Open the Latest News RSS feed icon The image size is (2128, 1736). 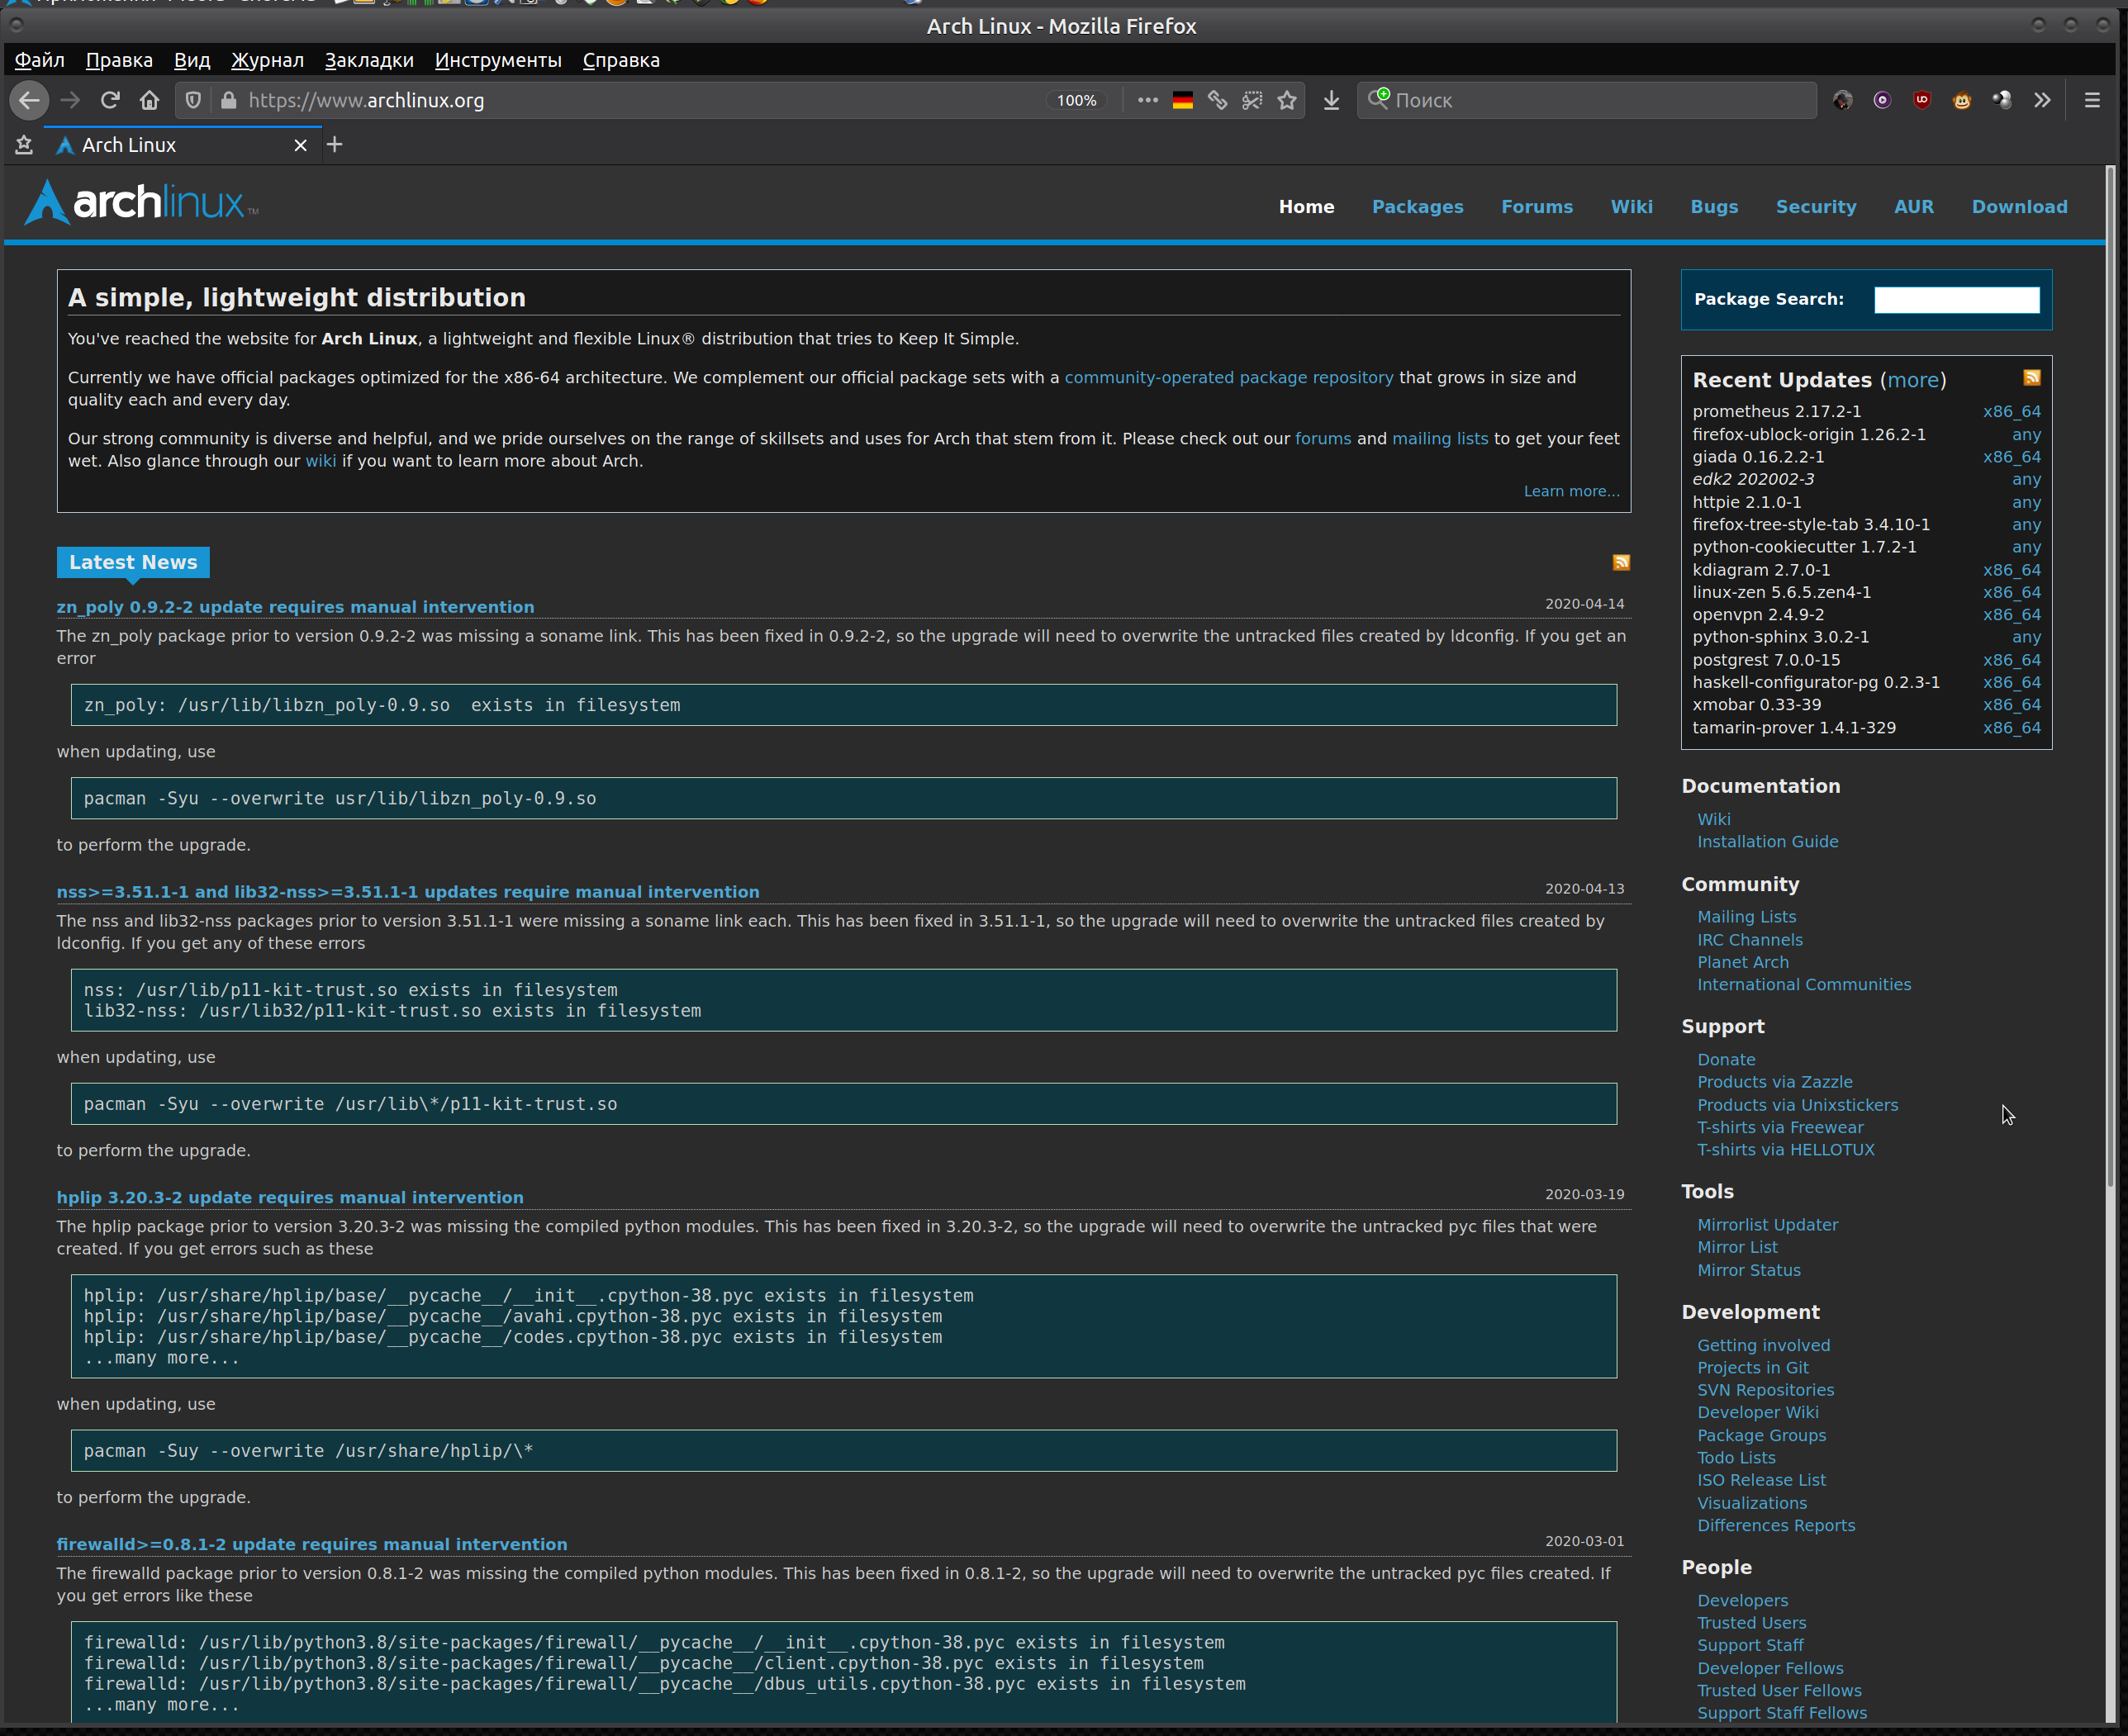pos(1621,563)
